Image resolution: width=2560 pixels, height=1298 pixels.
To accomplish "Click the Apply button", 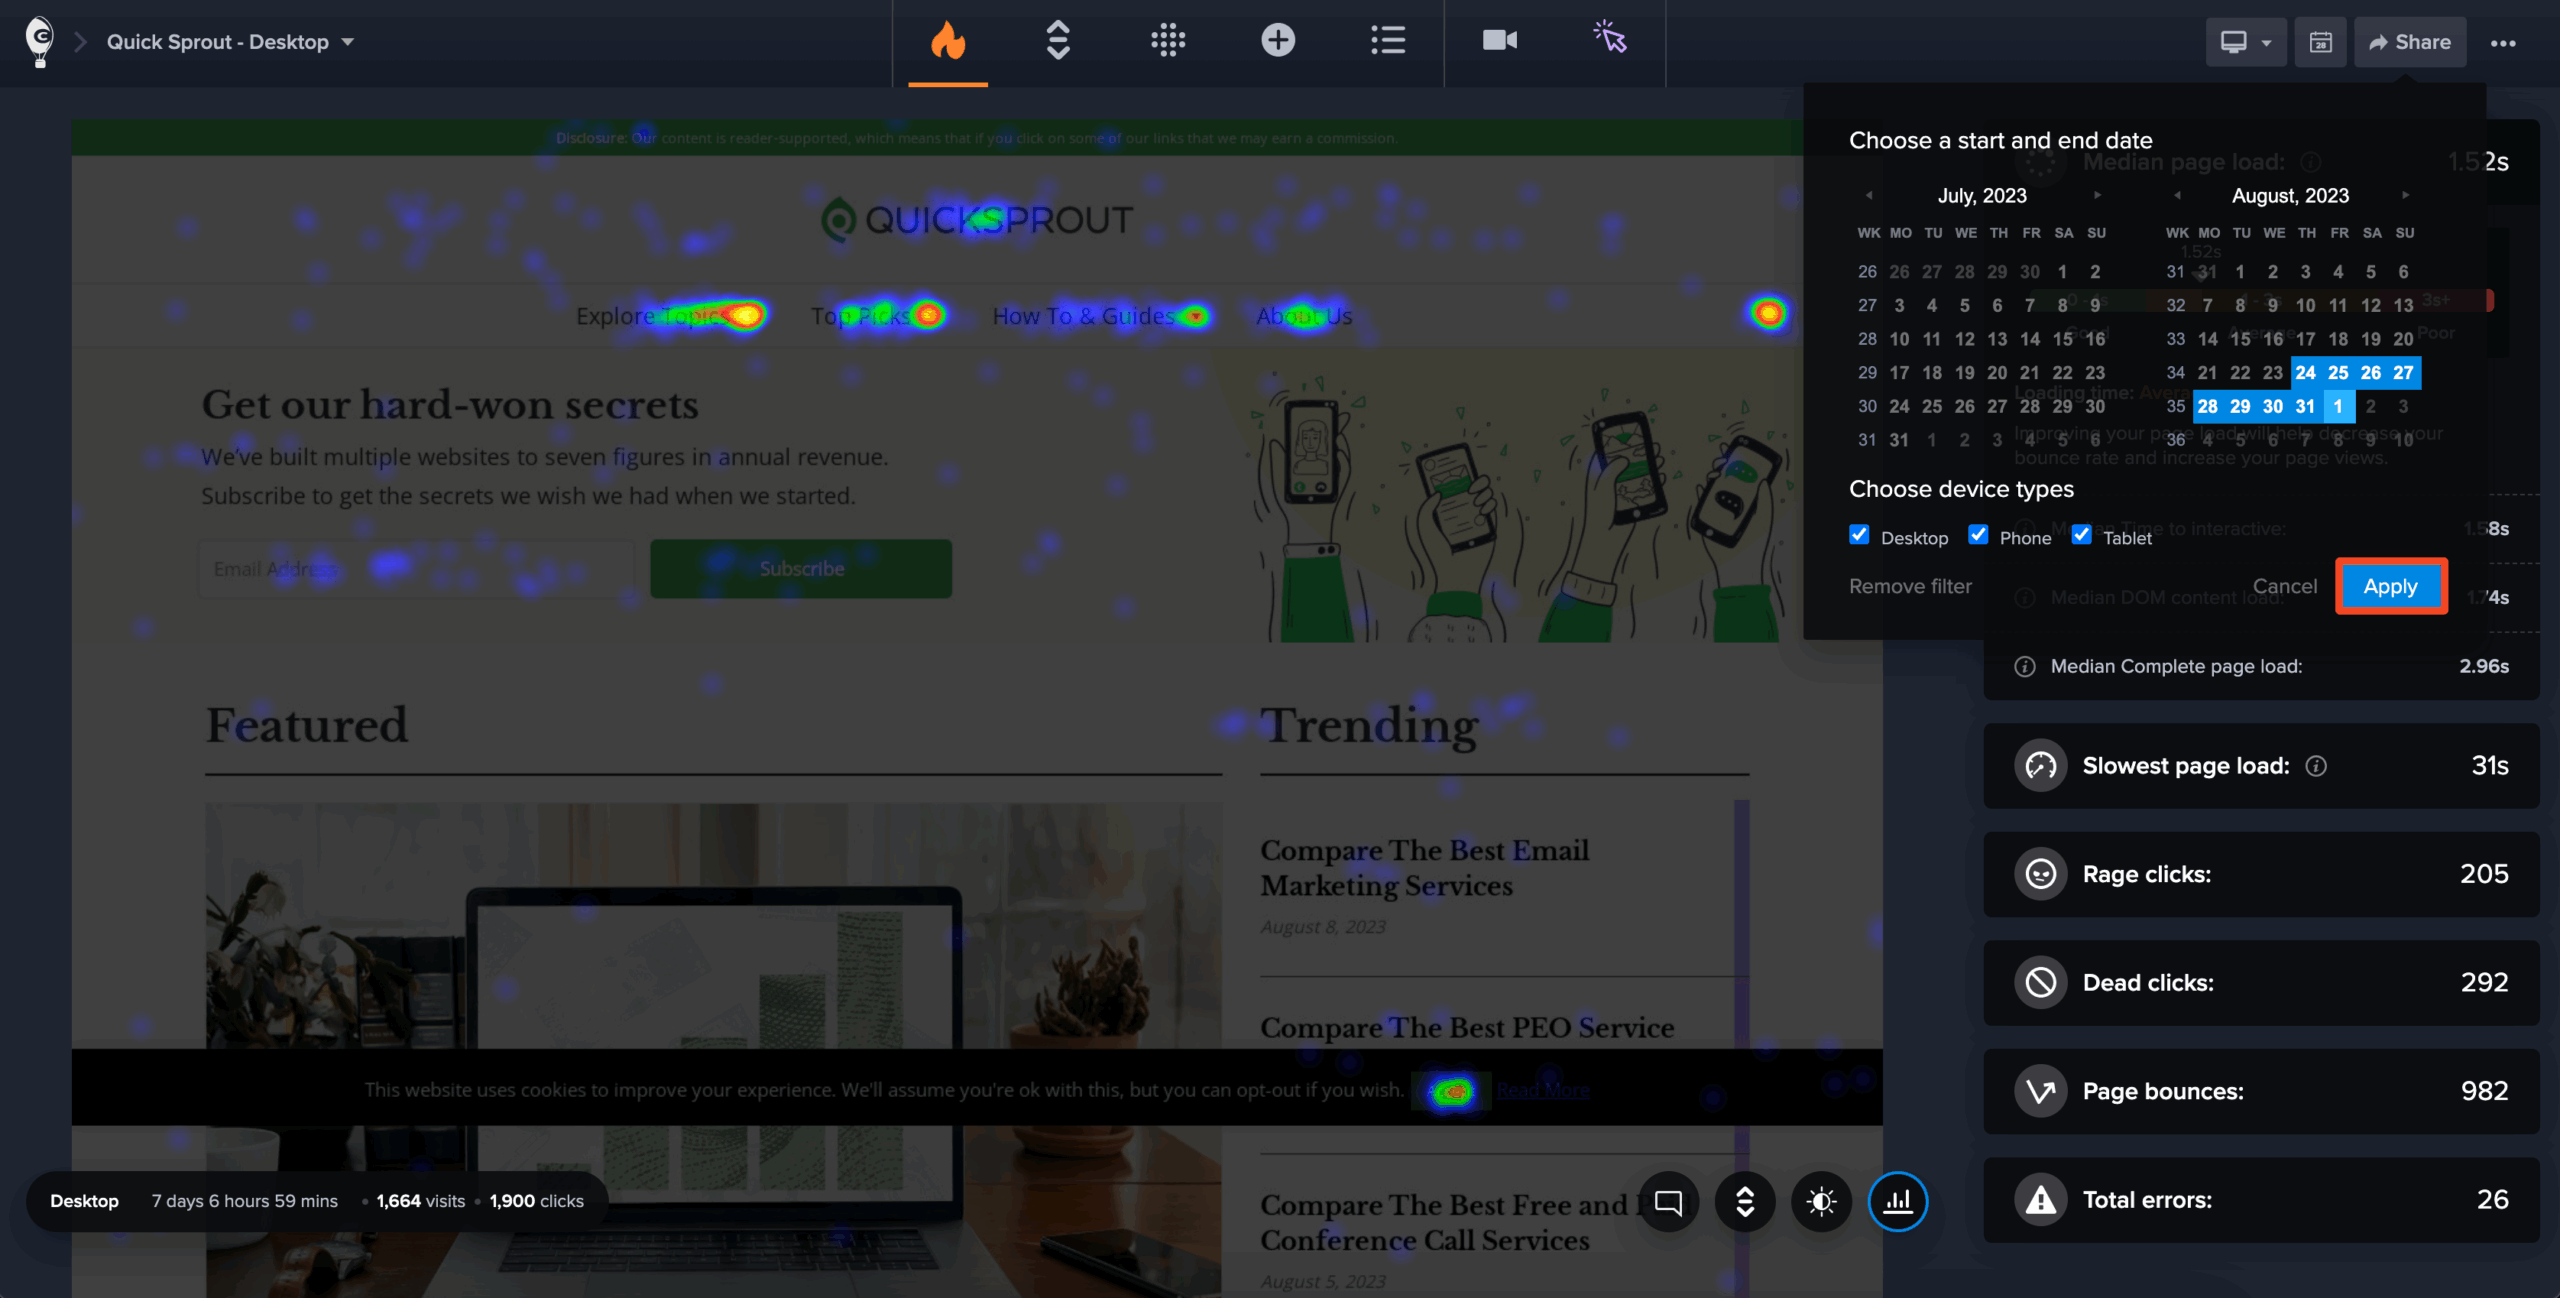I will click(x=2391, y=587).
